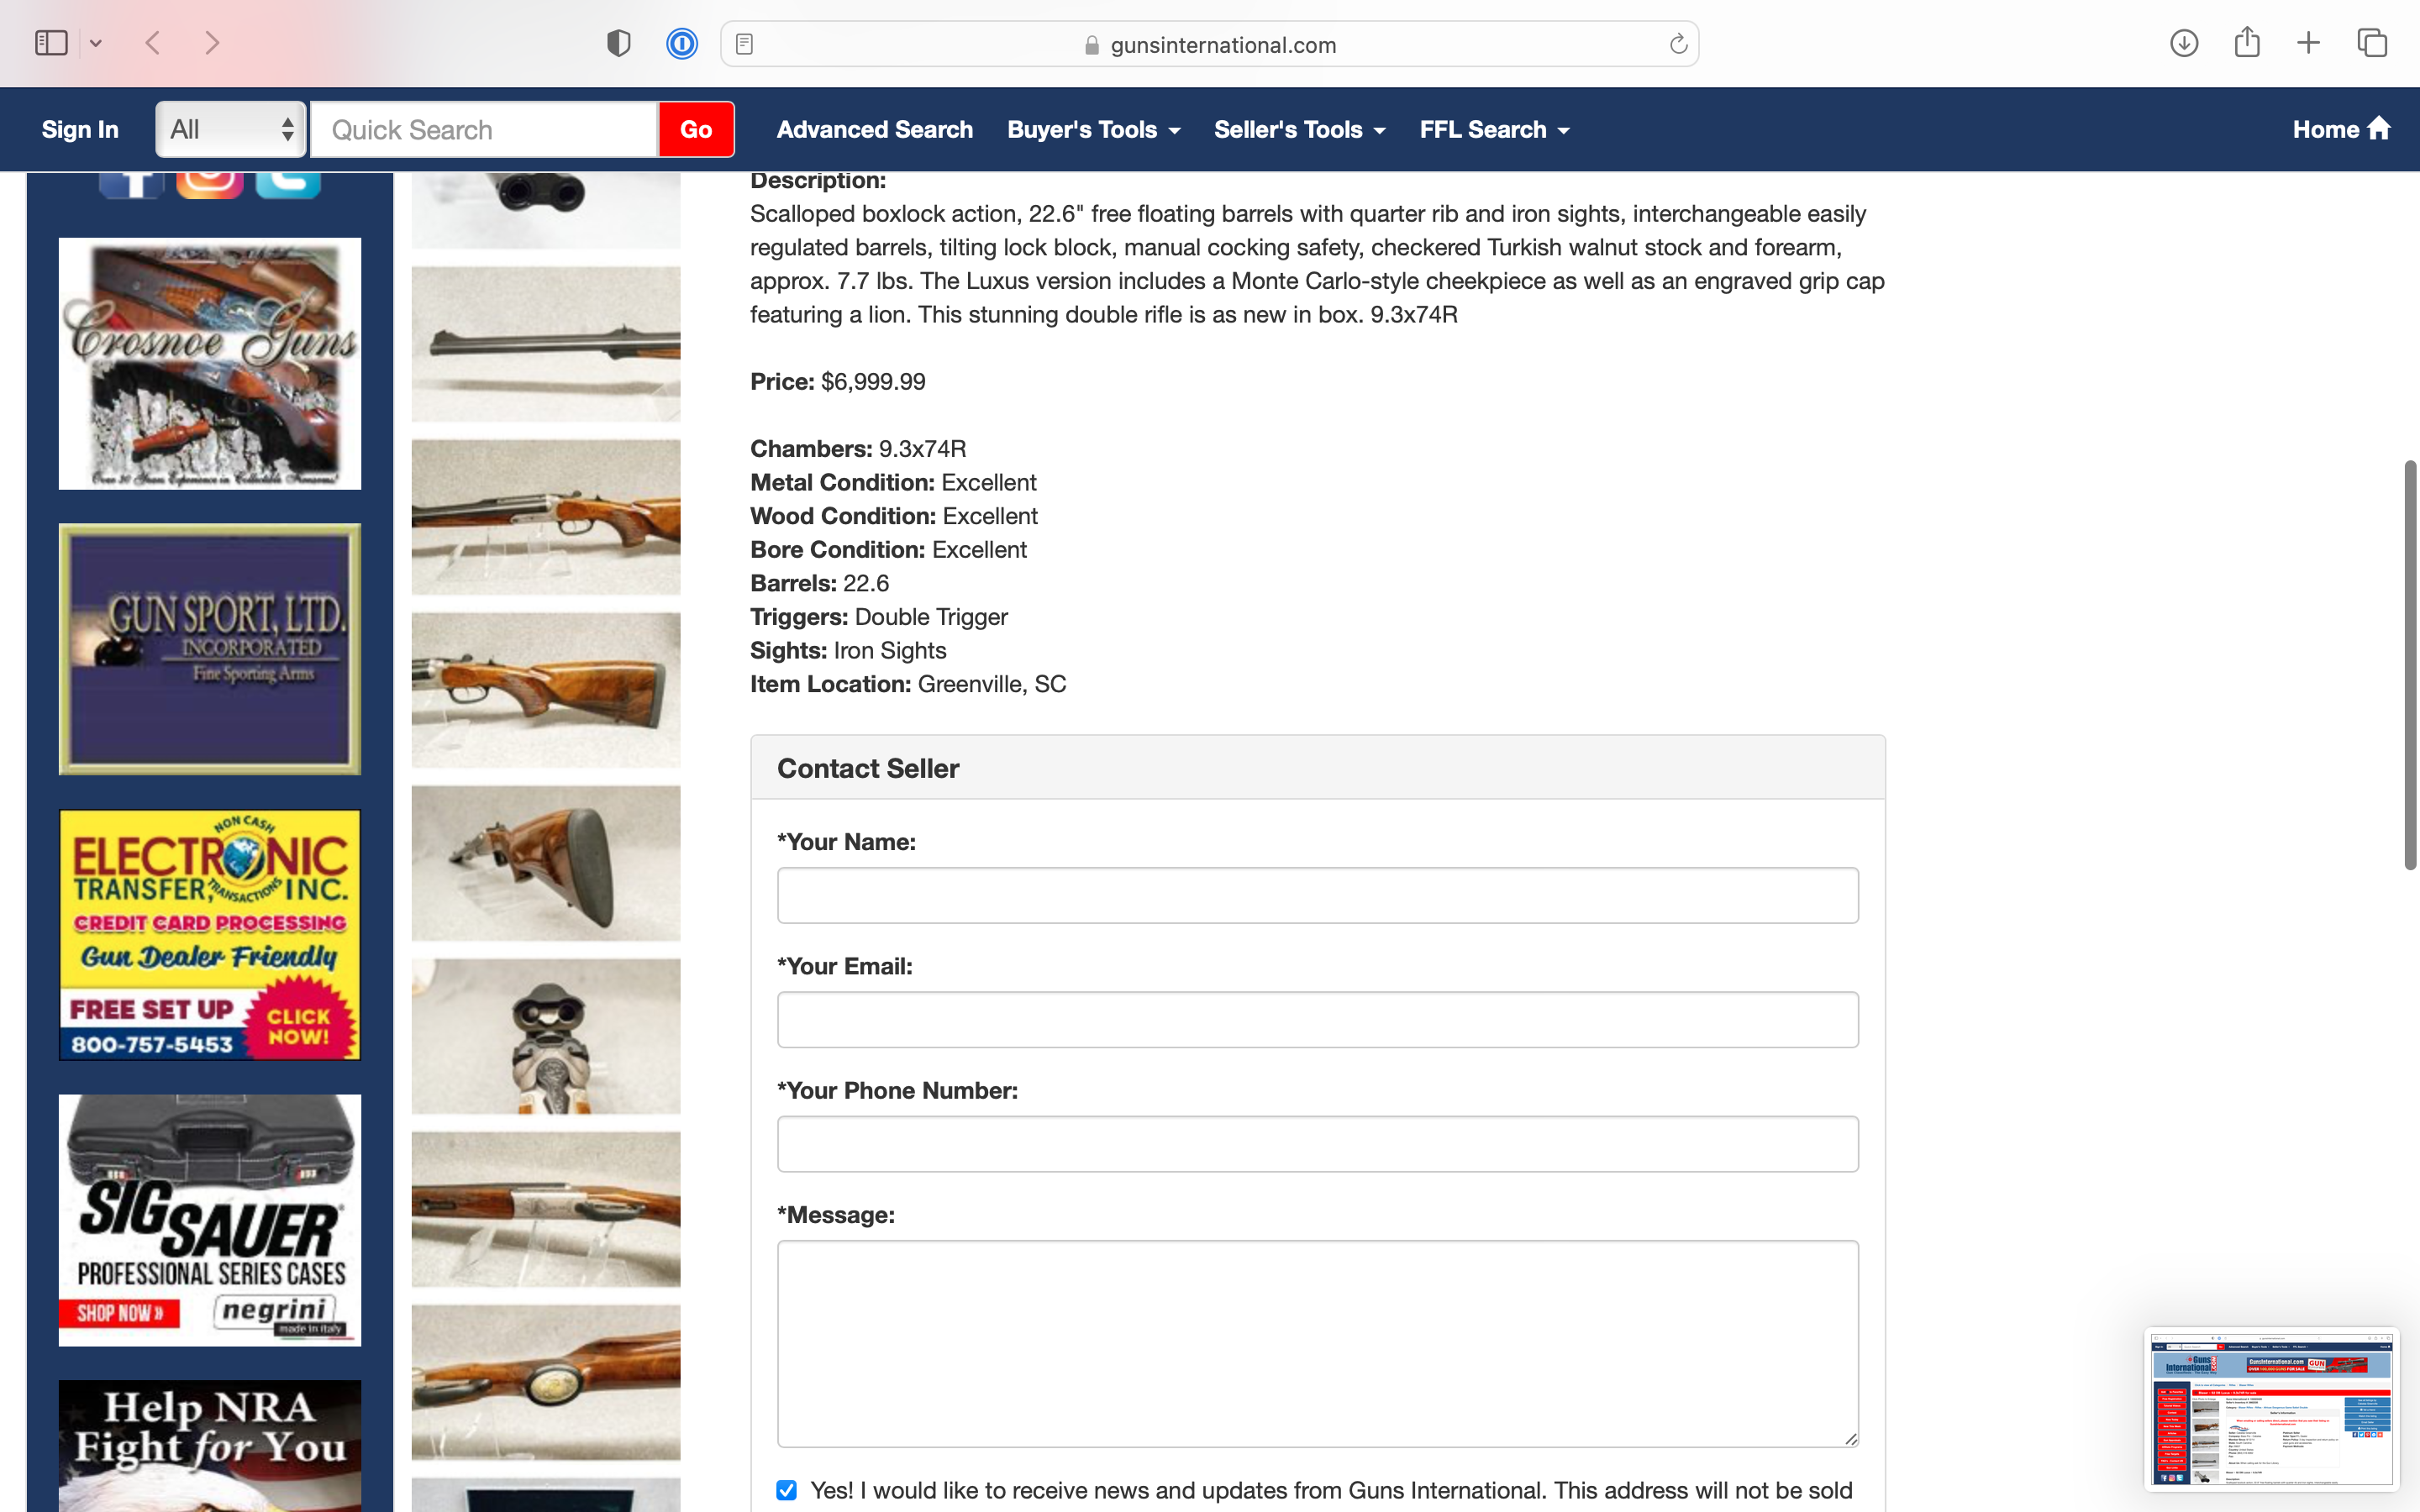View grip cap medallion thumbnail

[546, 1382]
